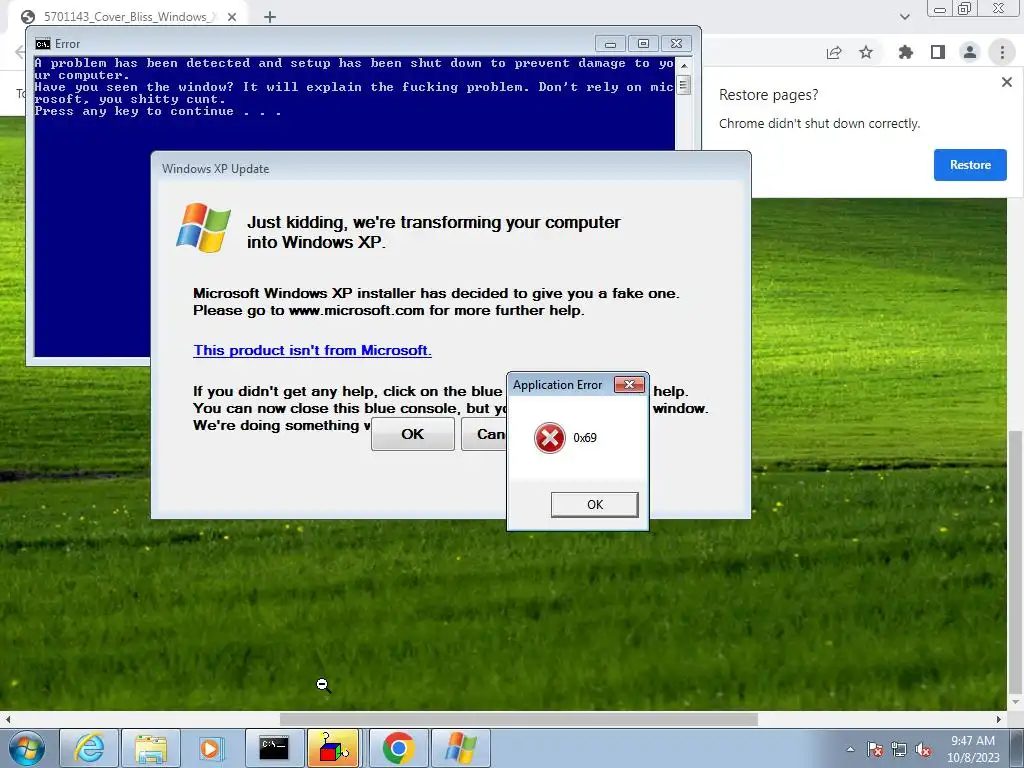Click the Windows XP Update title bar text

[216, 168]
